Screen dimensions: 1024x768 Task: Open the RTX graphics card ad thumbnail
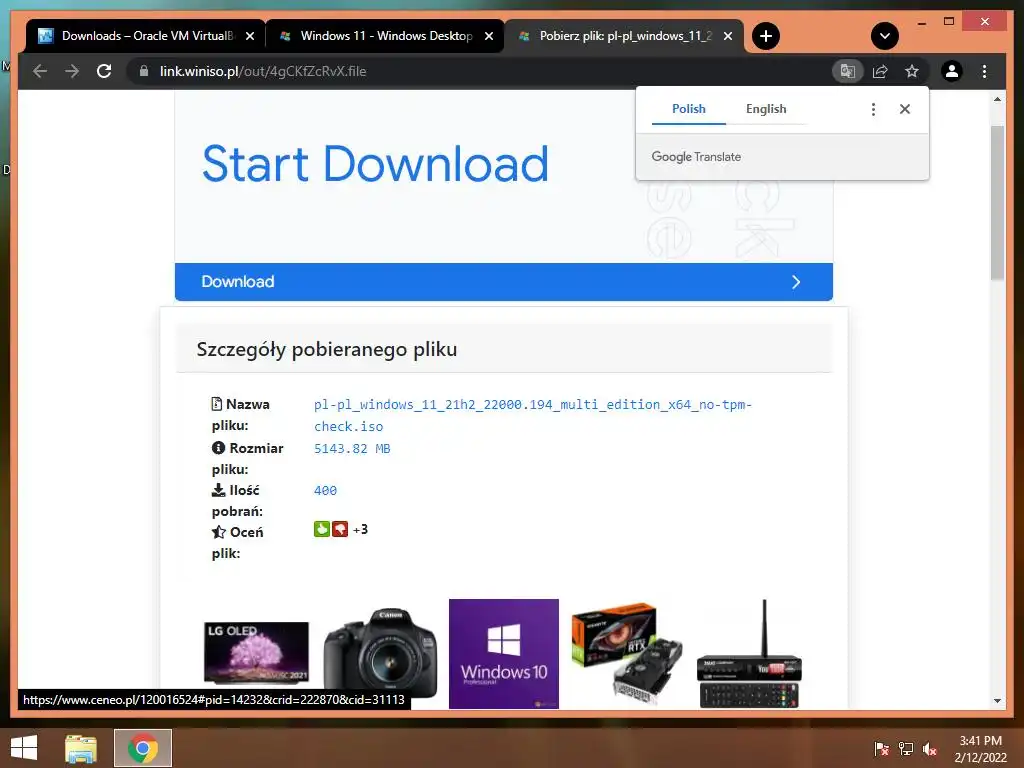628,654
